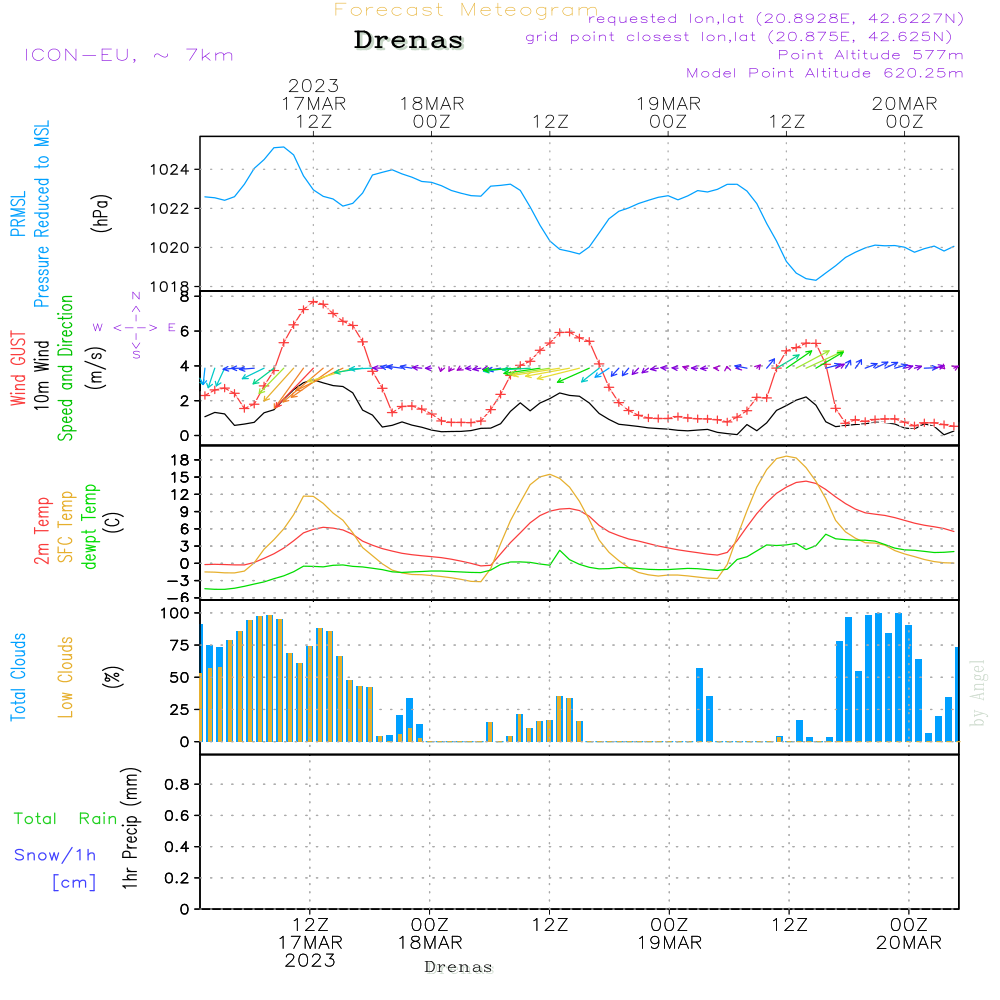Select the "grid point closest lon,lat" line
The height and width of the screenshot is (1000, 1000).
coord(739,37)
